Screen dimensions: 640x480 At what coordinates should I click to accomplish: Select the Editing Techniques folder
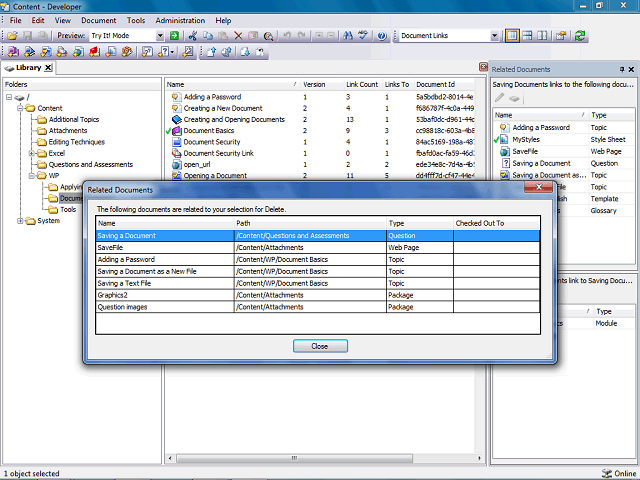[x=76, y=142]
